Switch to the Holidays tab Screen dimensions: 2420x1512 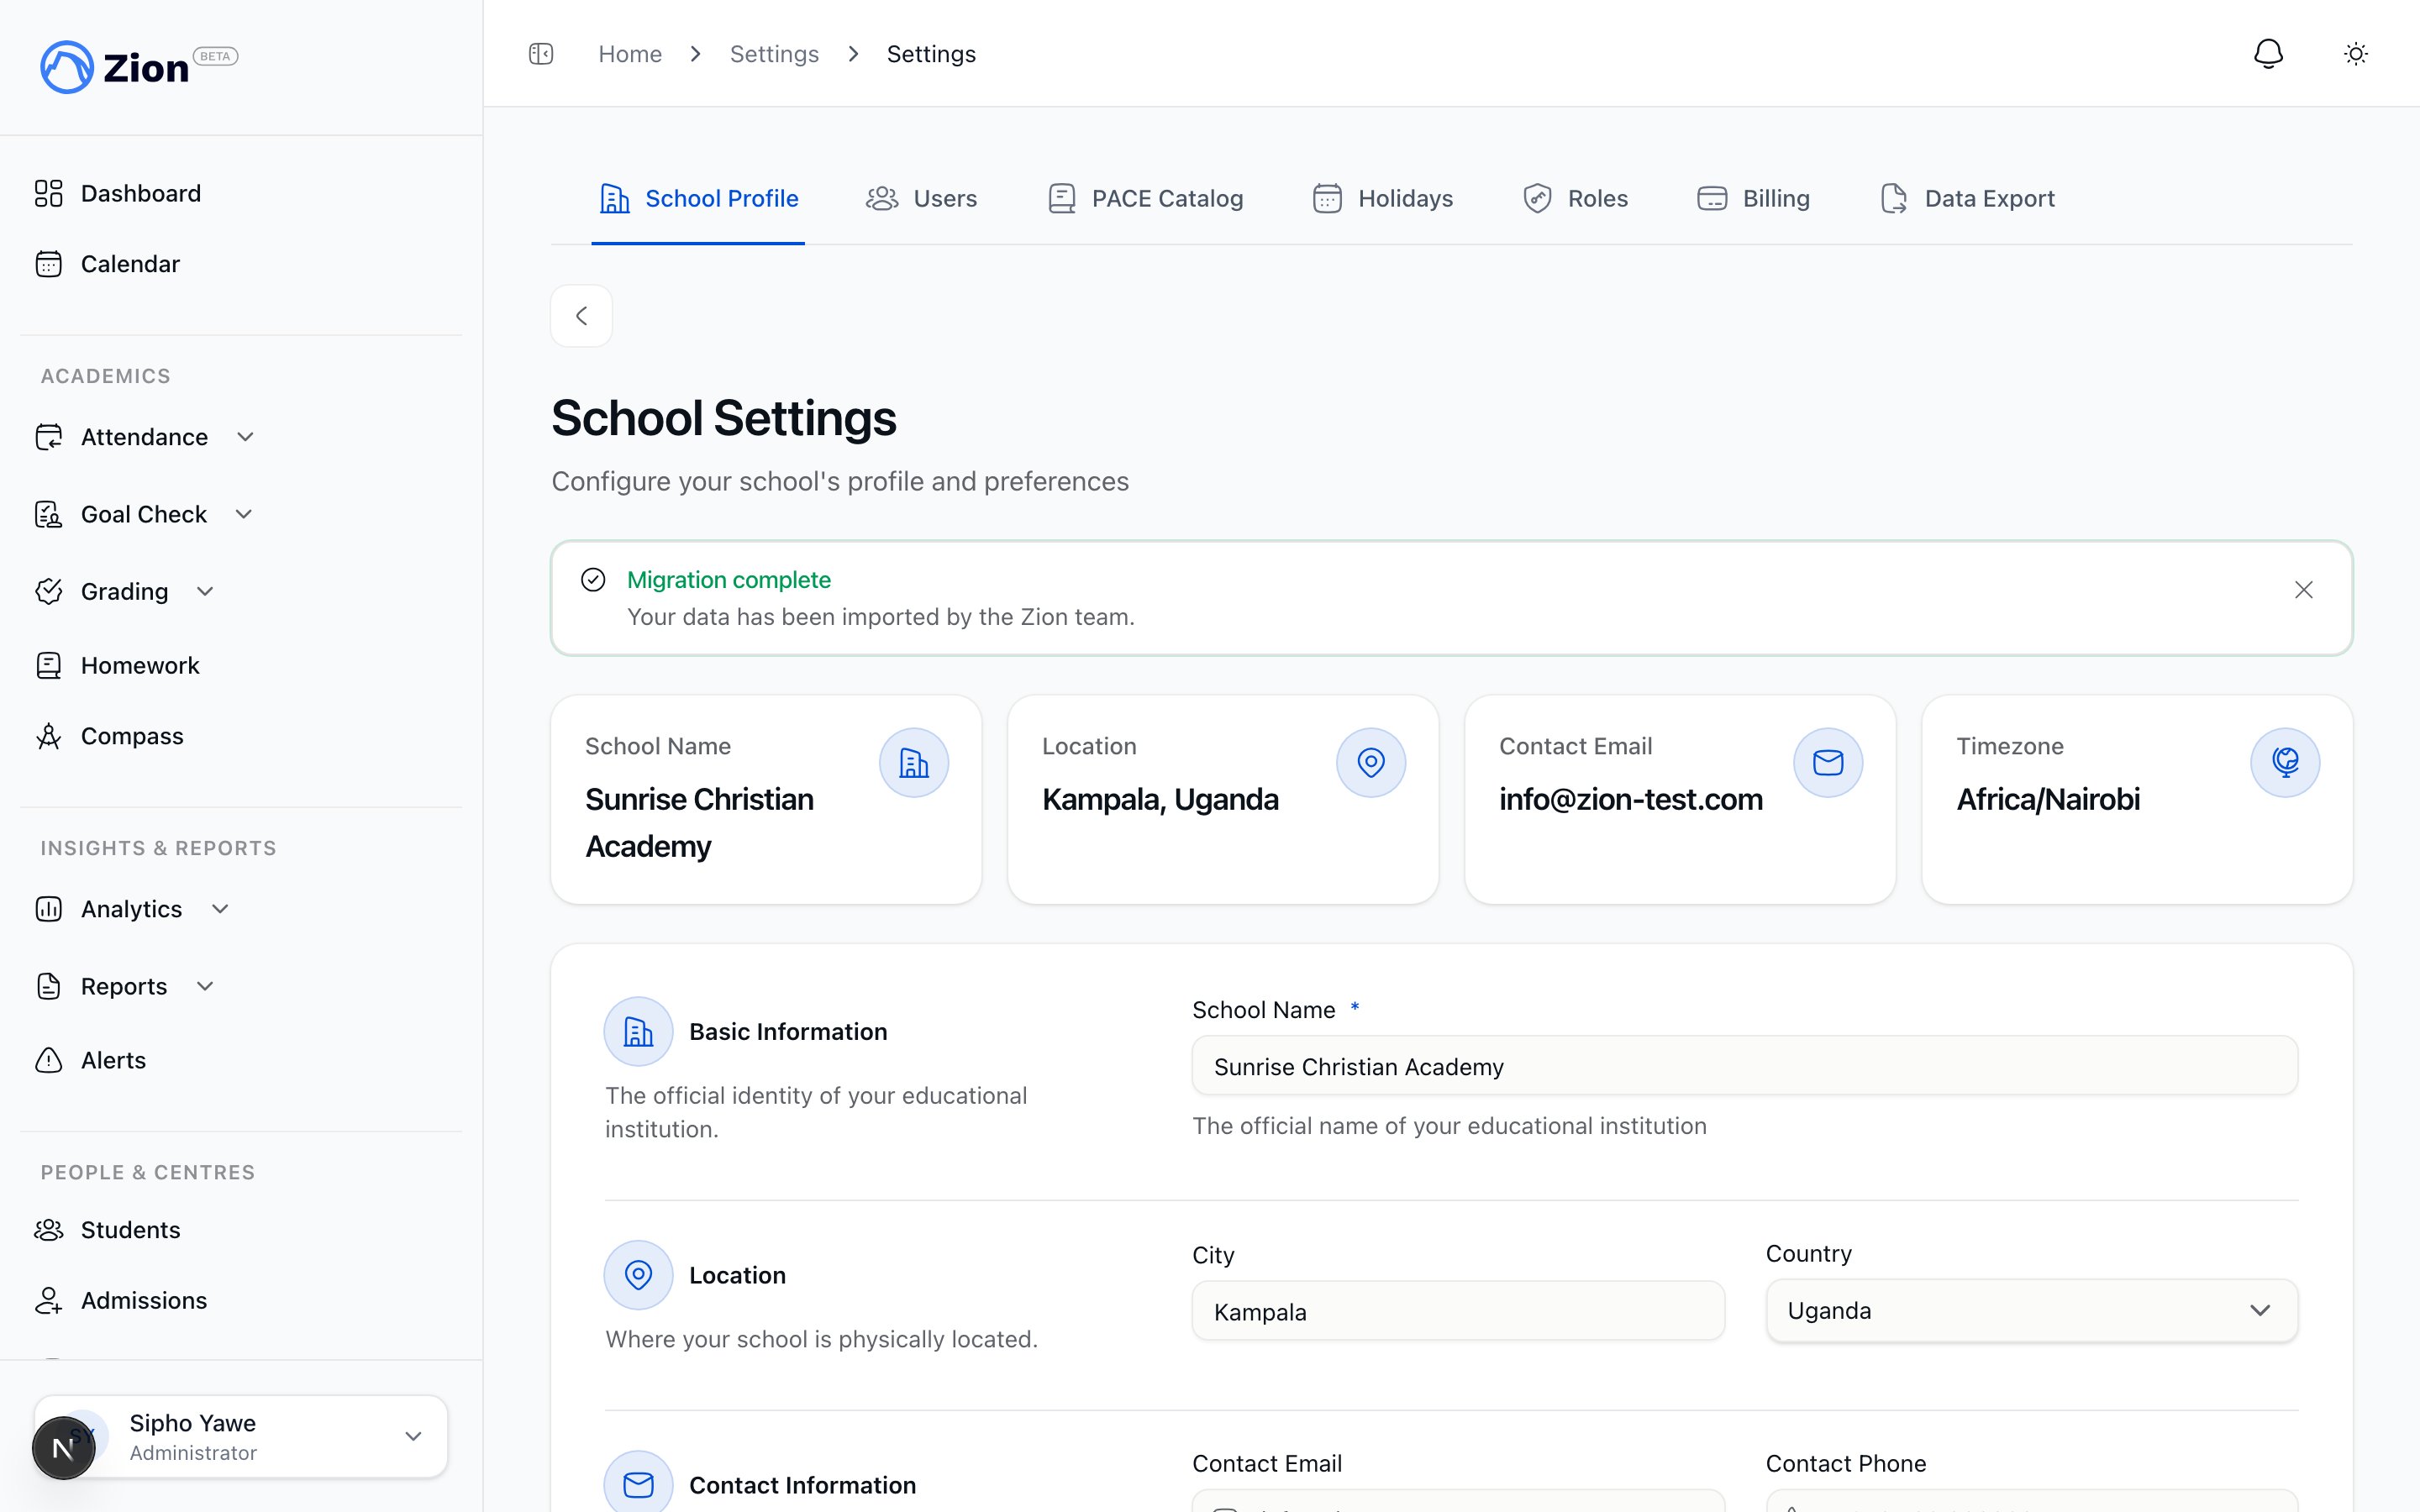(x=1382, y=198)
